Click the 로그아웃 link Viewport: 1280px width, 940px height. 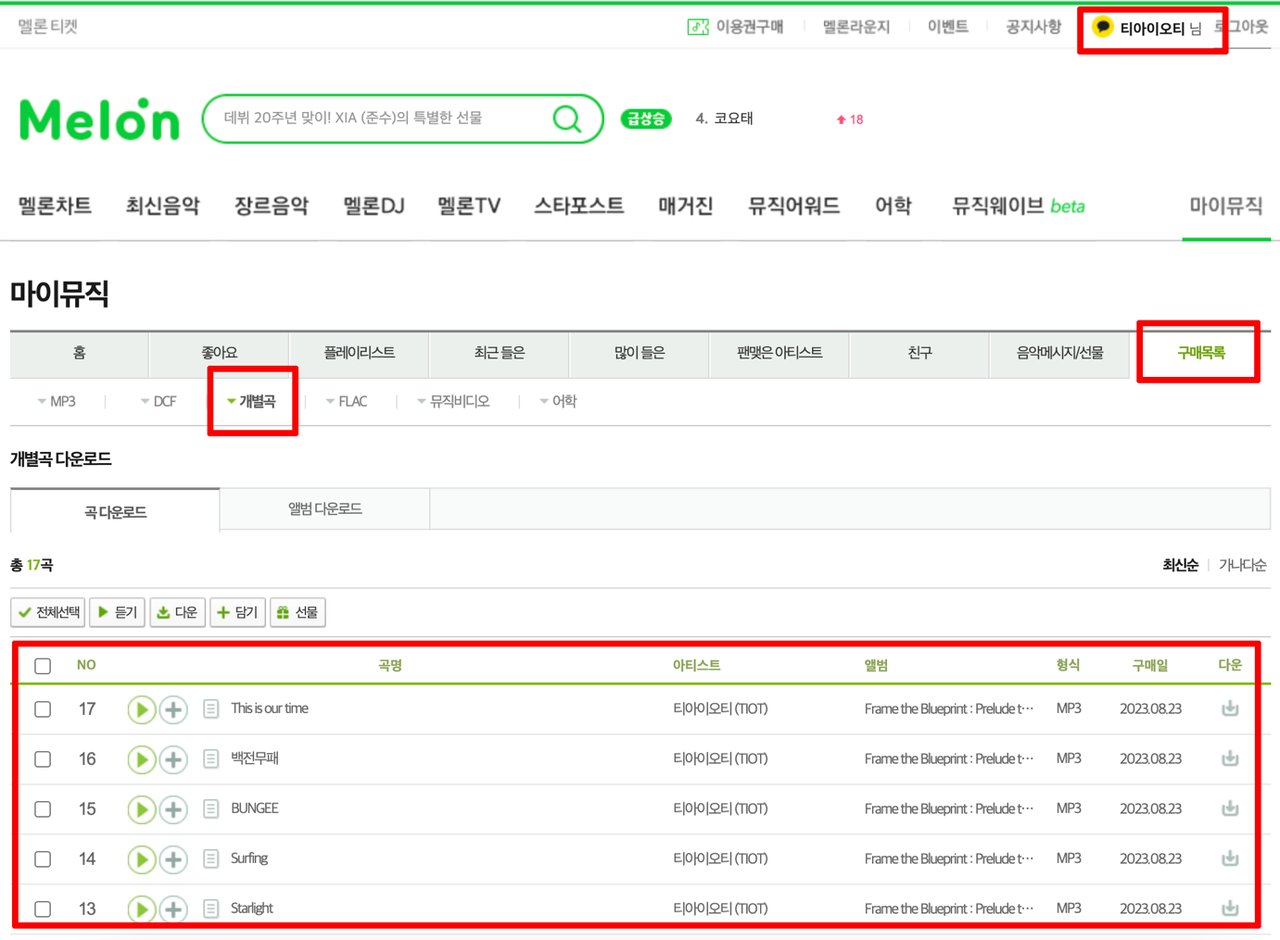point(1240,27)
